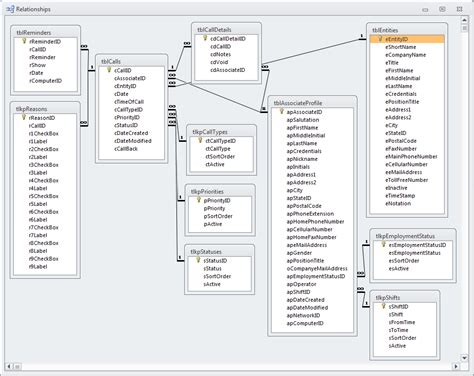
Task: Click the horizontal scrollbar left arrow
Action: (x=9, y=366)
